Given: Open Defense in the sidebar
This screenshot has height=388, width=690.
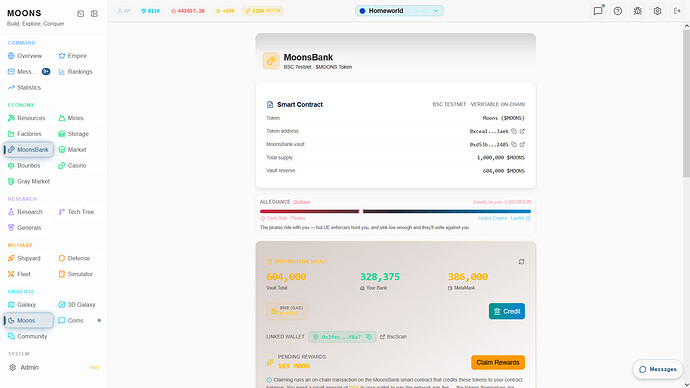Looking at the screenshot, I should [x=74, y=258].
